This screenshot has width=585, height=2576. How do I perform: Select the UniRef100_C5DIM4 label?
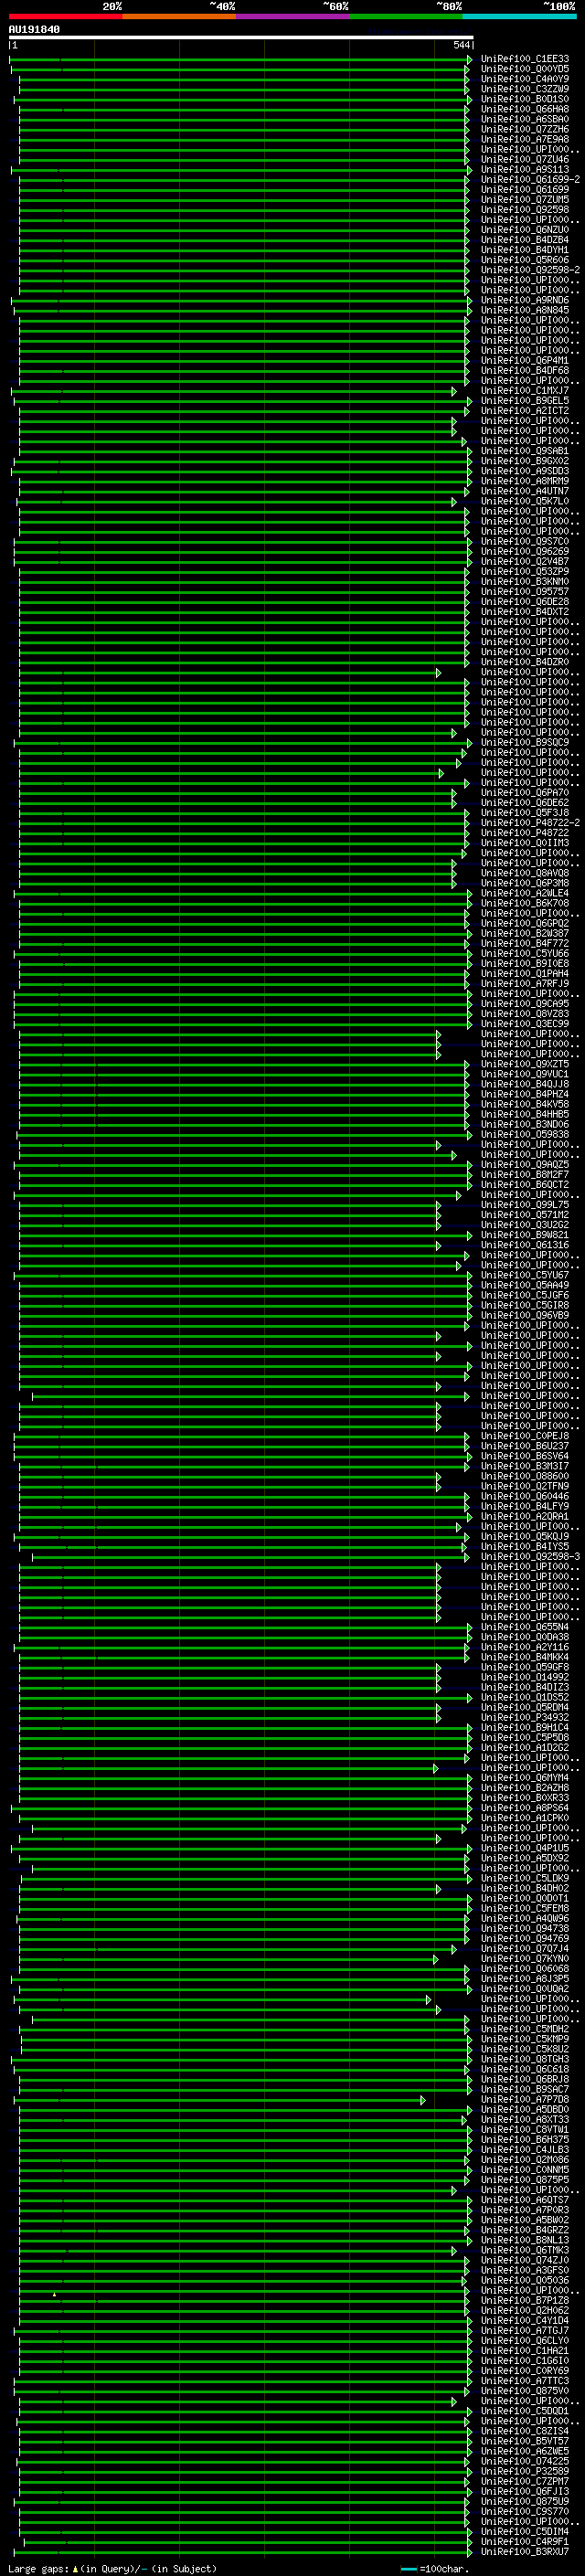click(524, 2532)
